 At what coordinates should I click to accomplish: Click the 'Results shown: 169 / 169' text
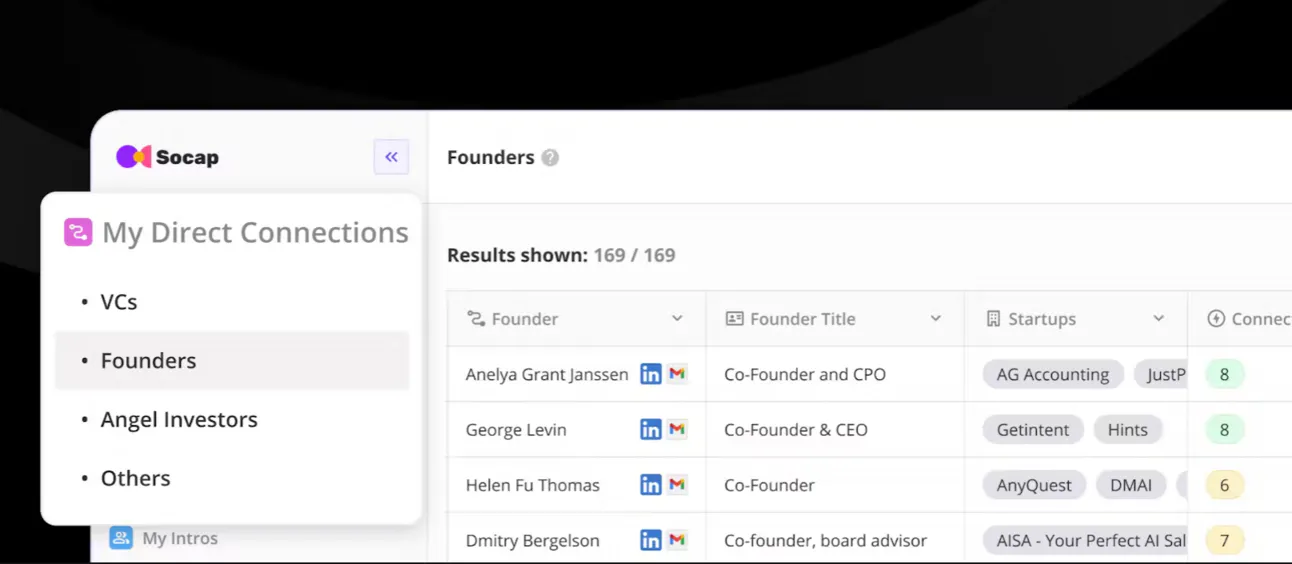pos(561,255)
